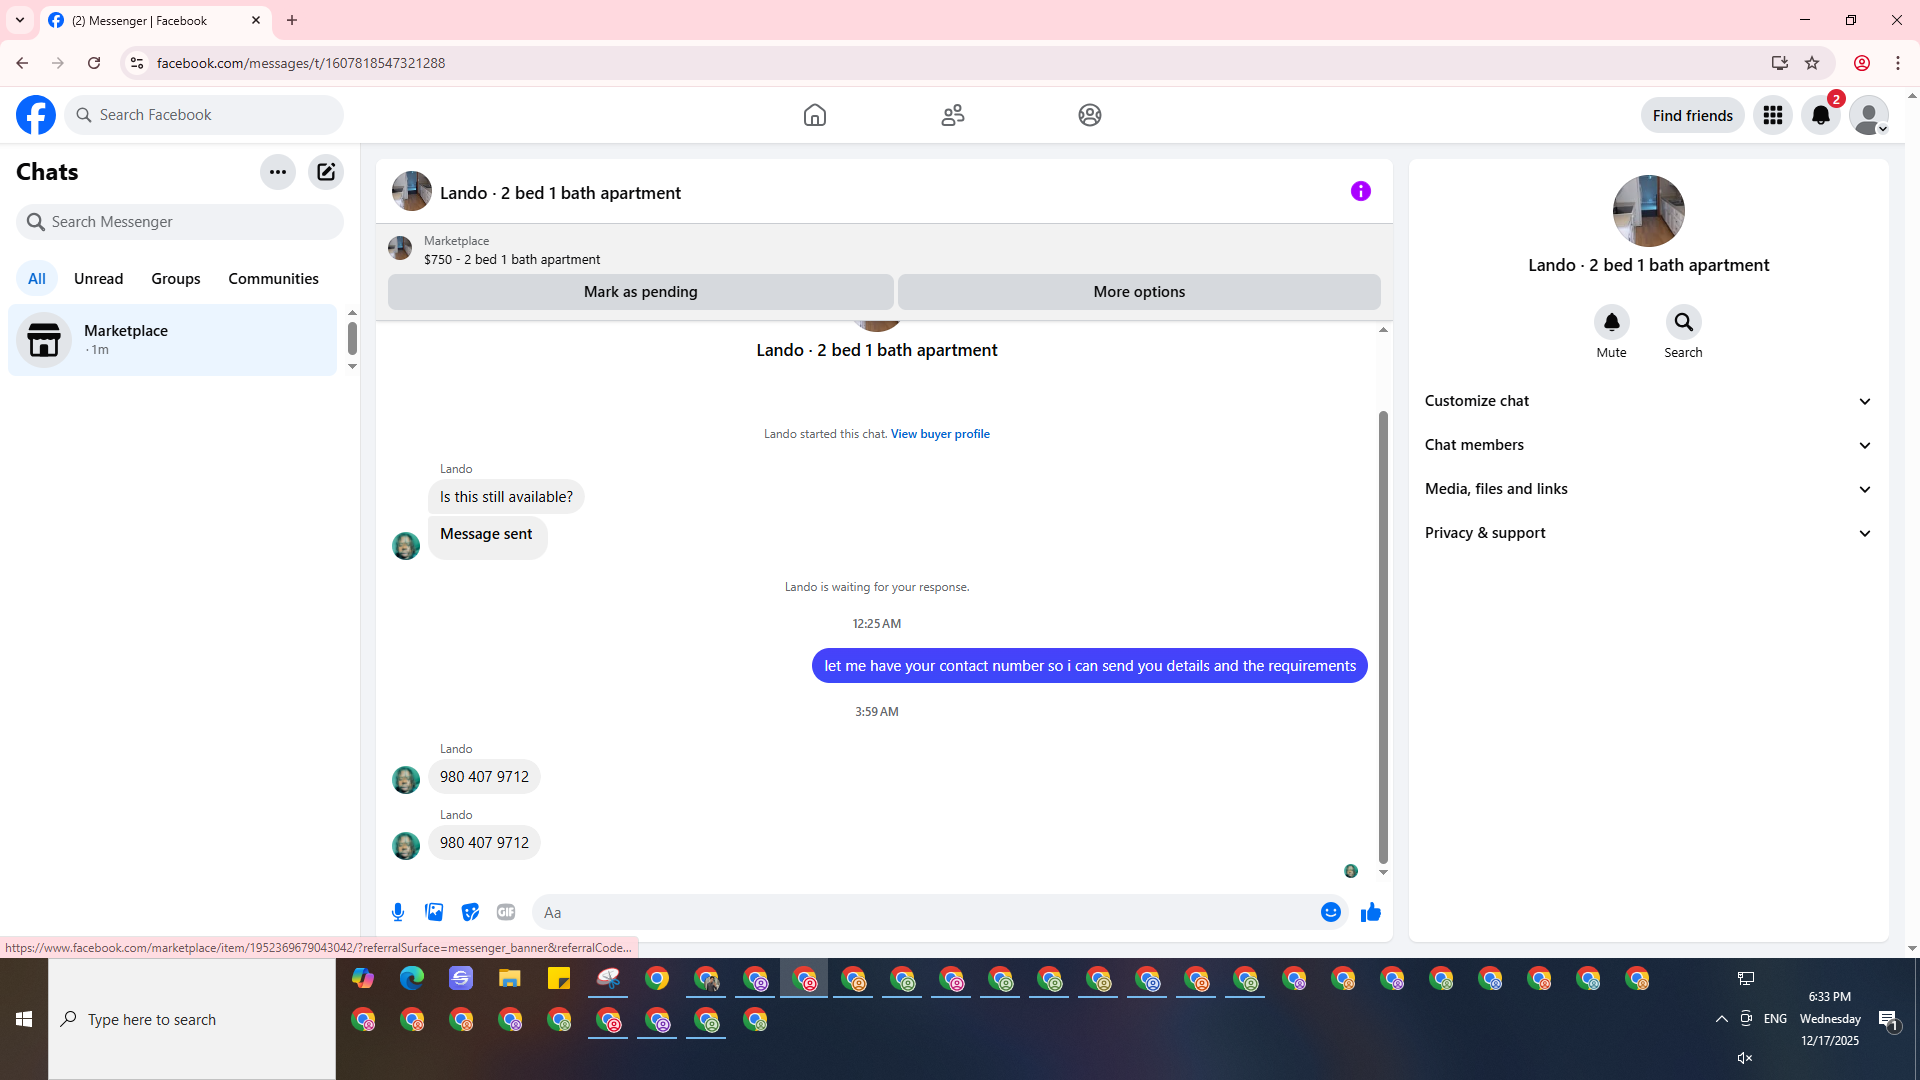
Task: Mute this conversation's notifications
Action: point(1611,323)
